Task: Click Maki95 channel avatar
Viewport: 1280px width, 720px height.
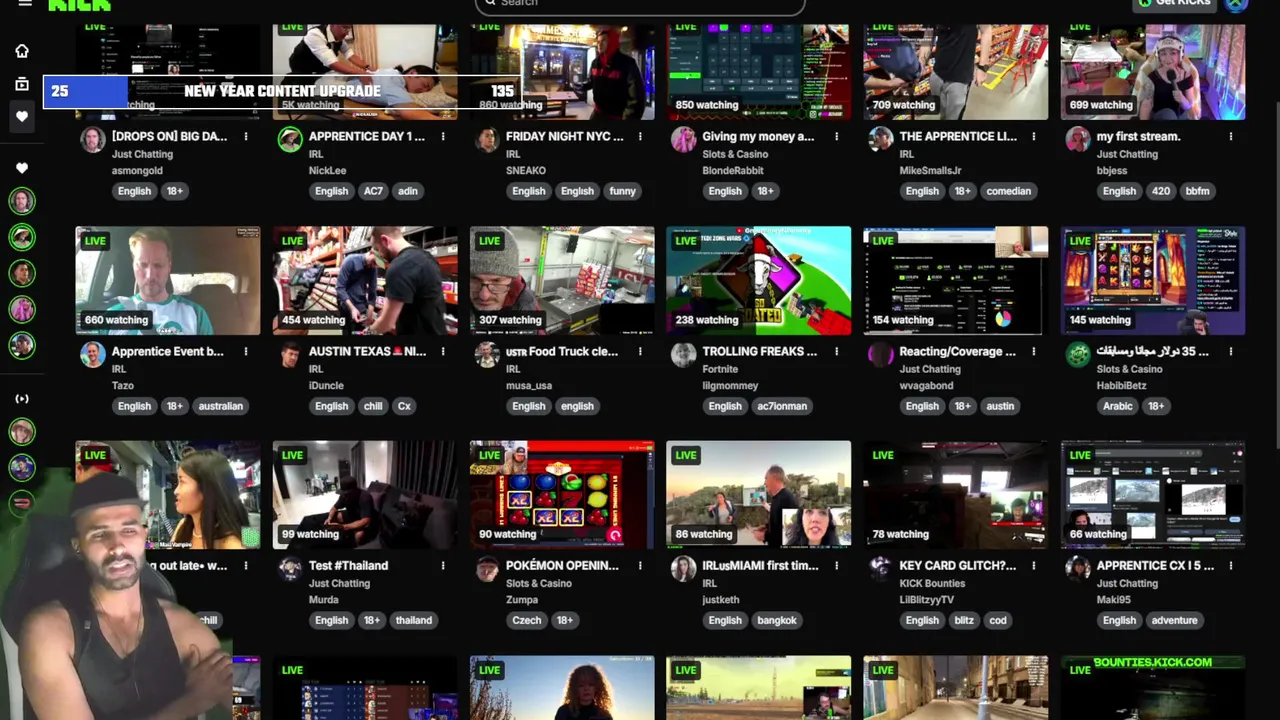Action: pos(1078,568)
